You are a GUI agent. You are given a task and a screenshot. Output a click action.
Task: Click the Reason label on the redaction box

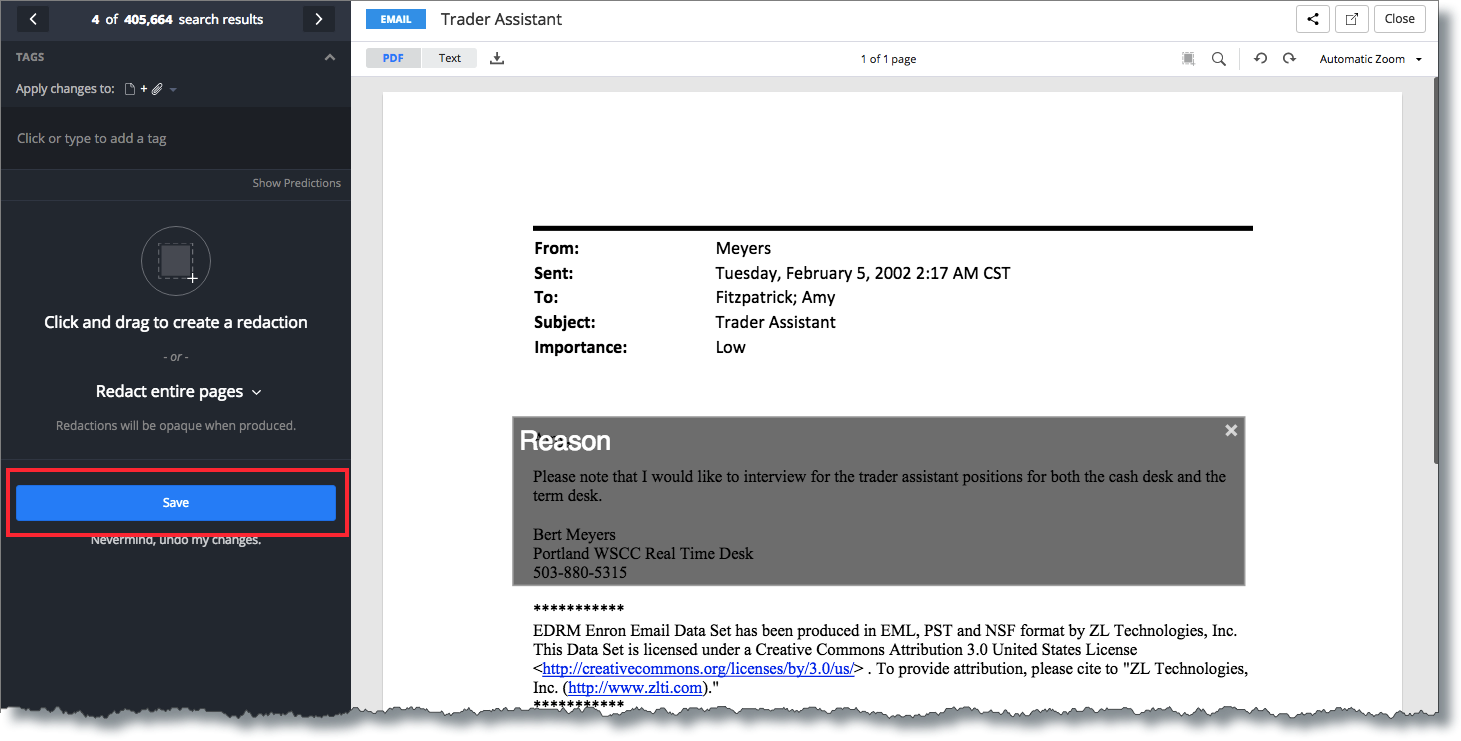click(x=565, y=441)
